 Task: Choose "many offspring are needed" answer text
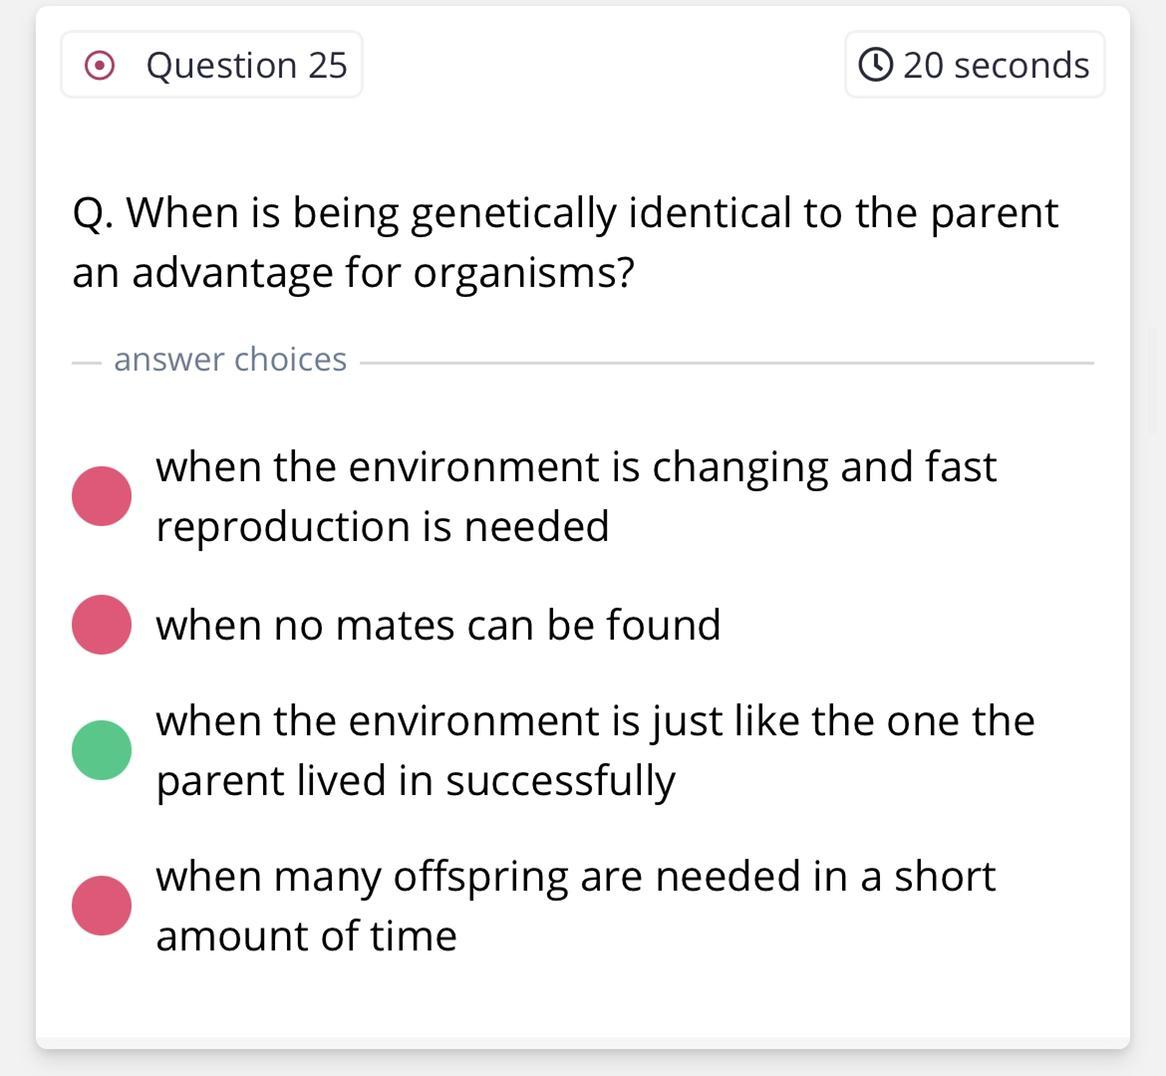575,877
